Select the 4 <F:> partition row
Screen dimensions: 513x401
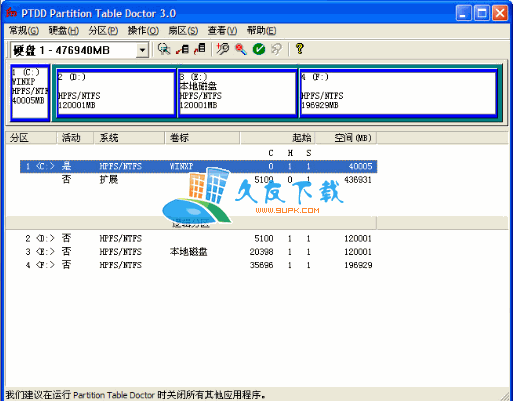(x=198, y=265)
